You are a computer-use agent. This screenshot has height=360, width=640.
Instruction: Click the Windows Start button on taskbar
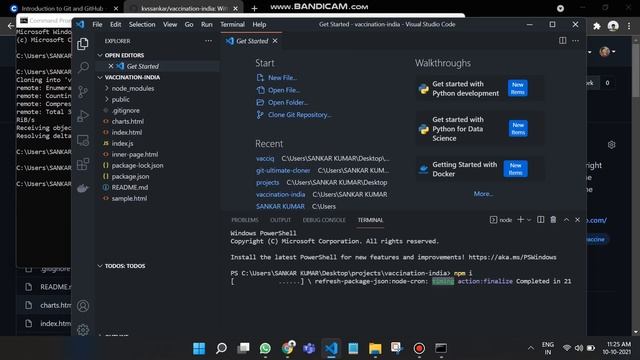[x=199, y=348]
